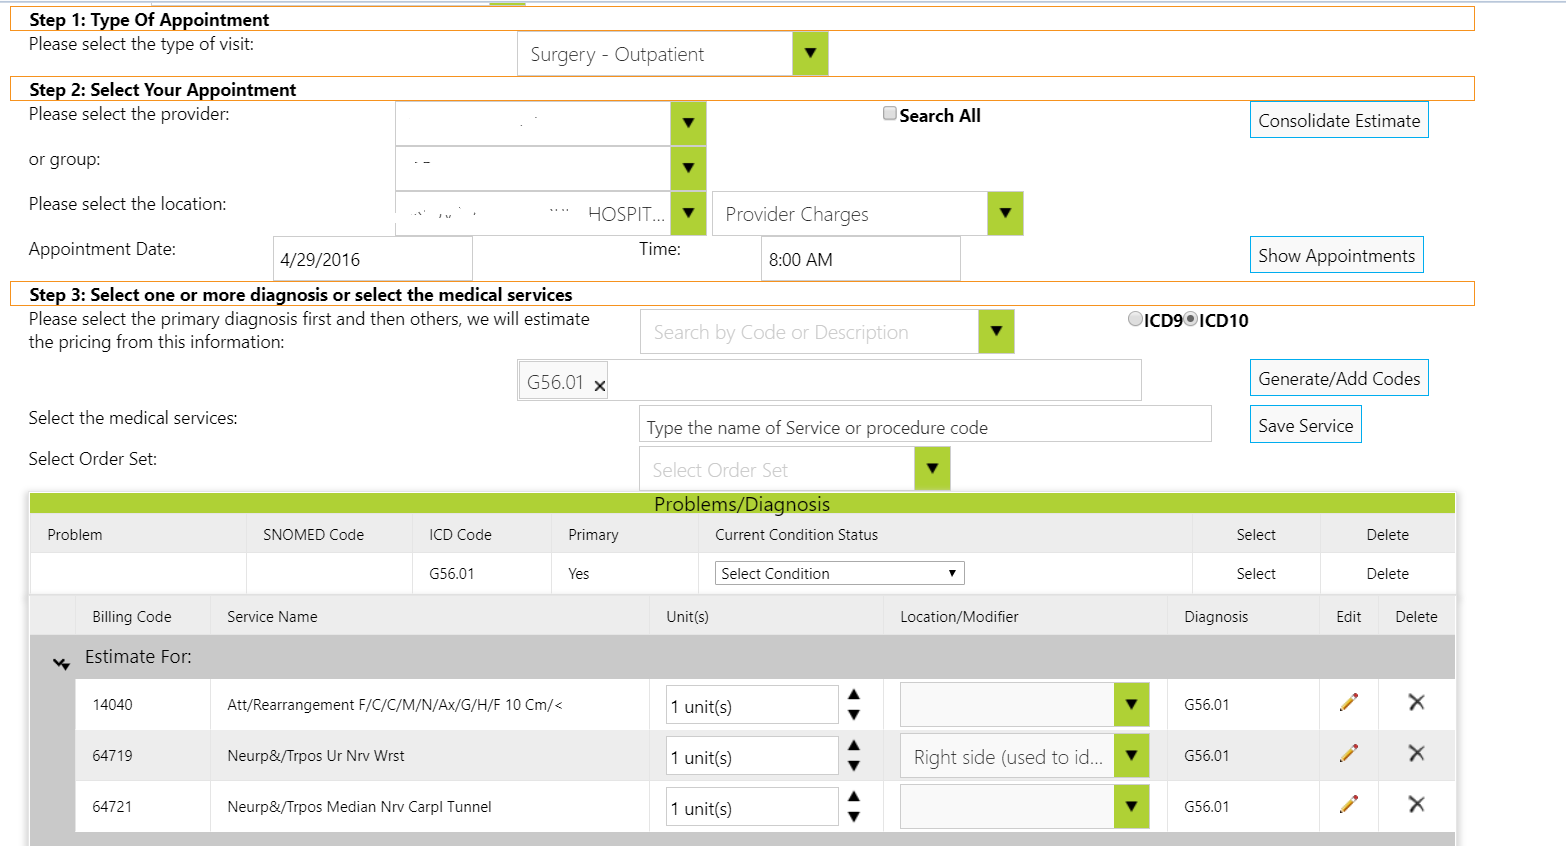This screenshot has width=1566, height=846.
Task: Click the pencil edit icon for code 14040
Action: [x=1348, y=703]
